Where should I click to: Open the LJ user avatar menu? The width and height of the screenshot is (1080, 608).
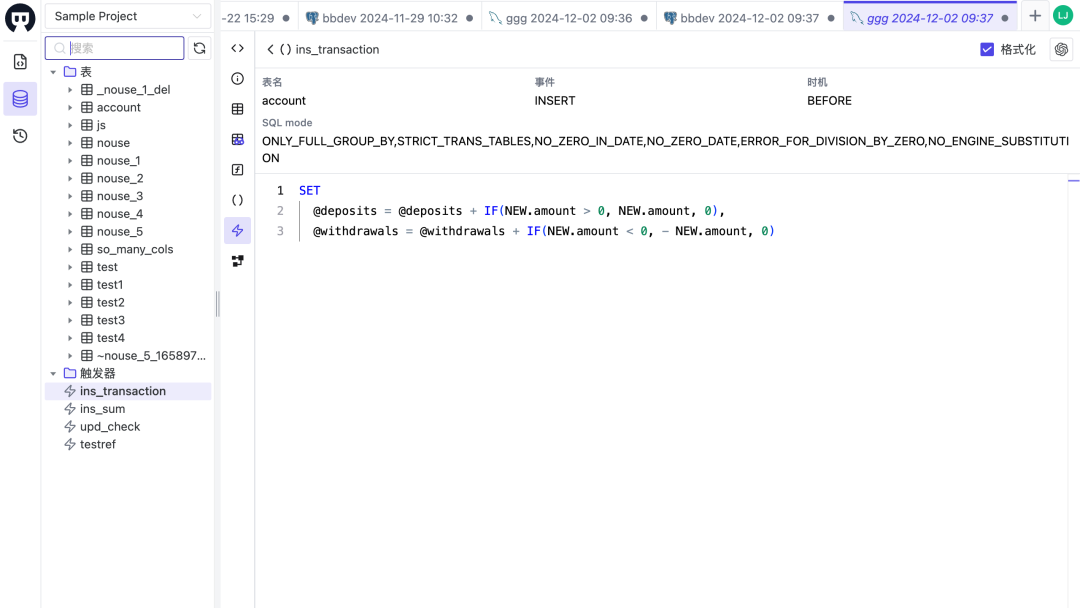point(1063,16)
